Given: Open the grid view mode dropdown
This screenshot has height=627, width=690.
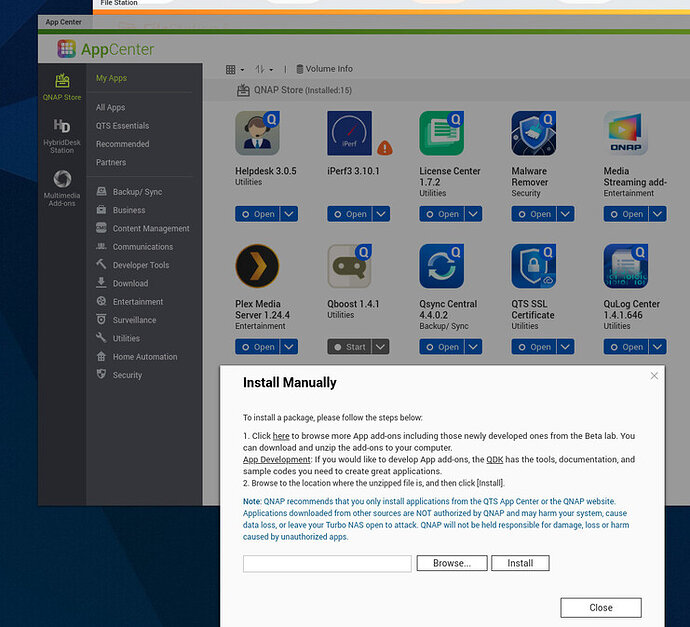Looking at the screenshot, I should coord(235,70).
